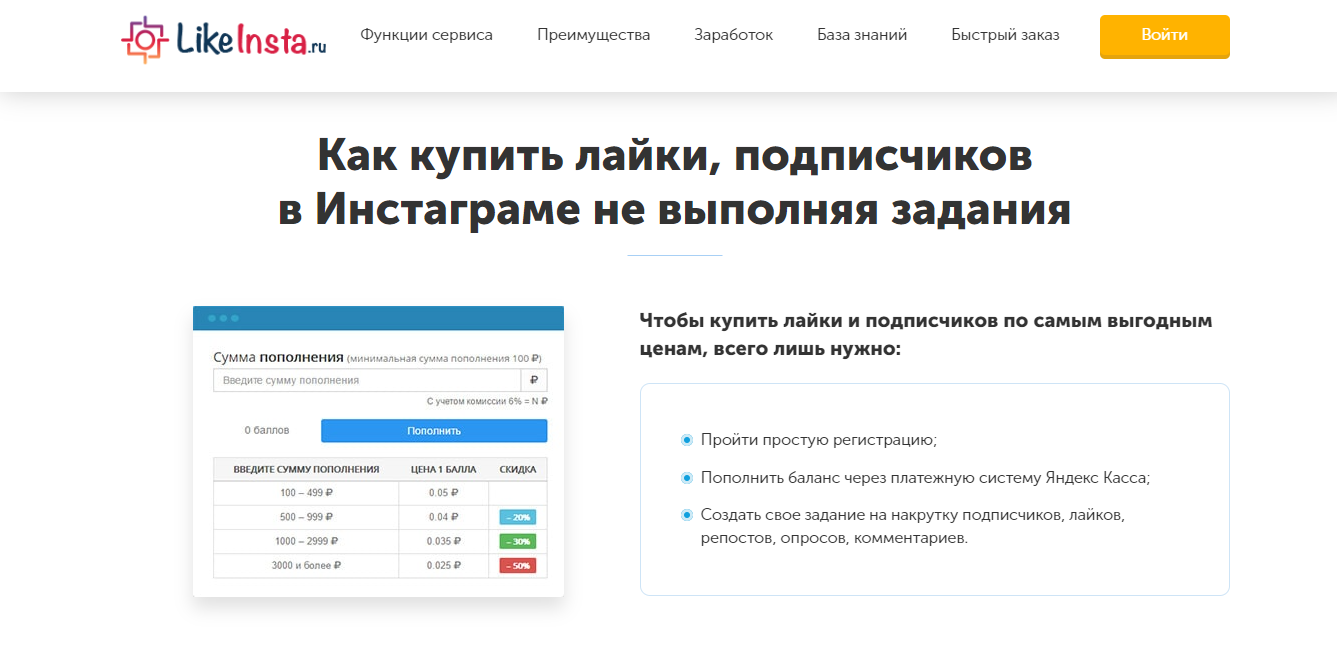Screen dimensions: 1337x648
Task: Click the Пополнить баланс через Яндекс Касса line
Action: click(x=926, y=478)
